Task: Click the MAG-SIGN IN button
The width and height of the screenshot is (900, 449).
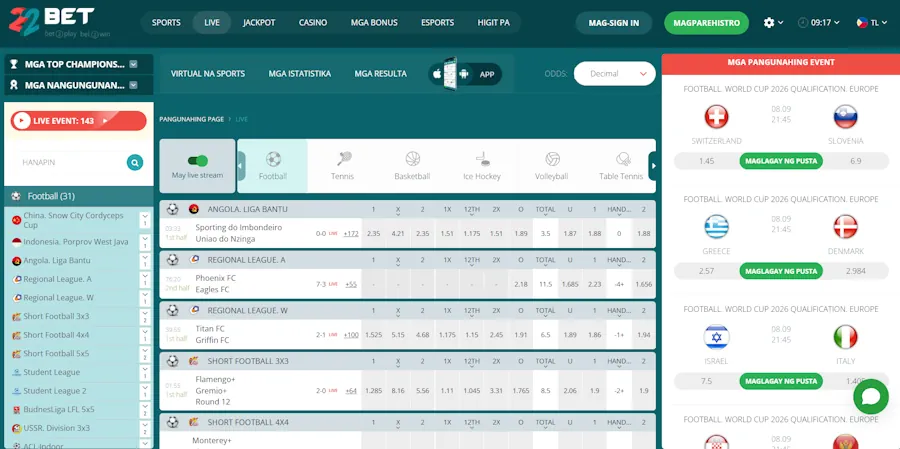Action: click(614, 23)
